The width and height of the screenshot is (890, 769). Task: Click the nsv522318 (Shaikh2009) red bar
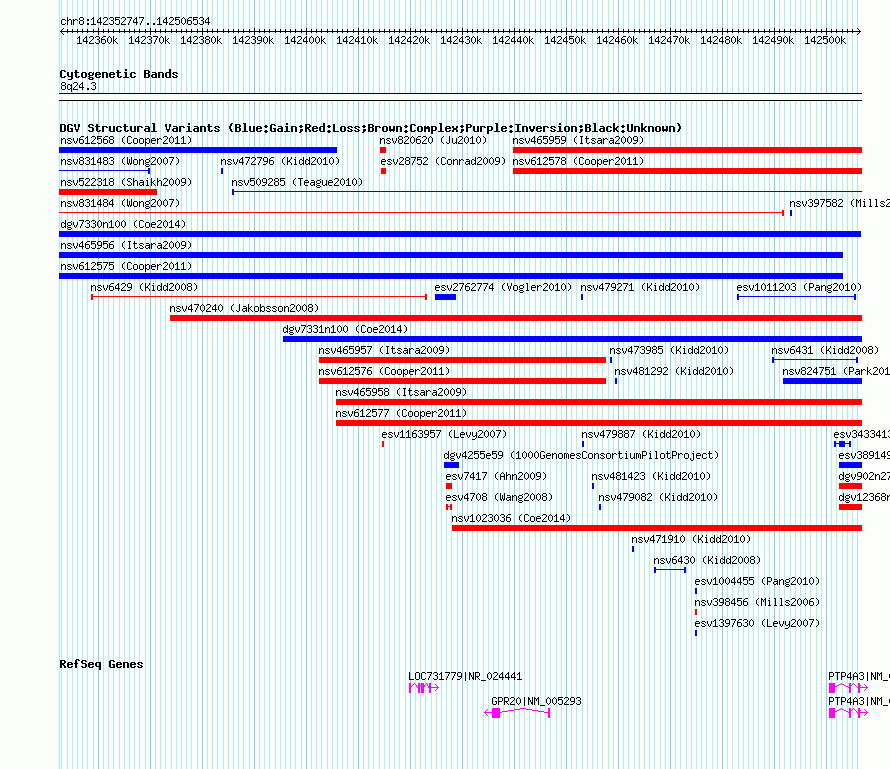click(108, 192)
